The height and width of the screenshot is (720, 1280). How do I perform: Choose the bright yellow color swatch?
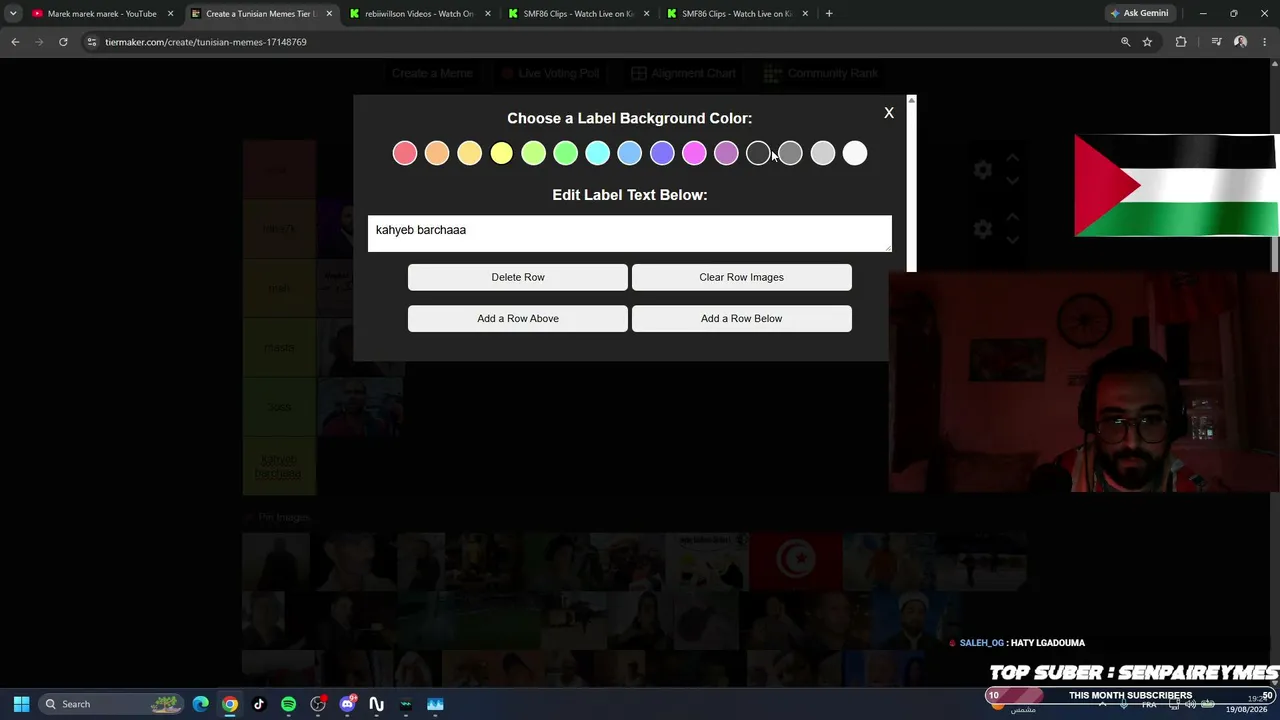pos(501,153)
